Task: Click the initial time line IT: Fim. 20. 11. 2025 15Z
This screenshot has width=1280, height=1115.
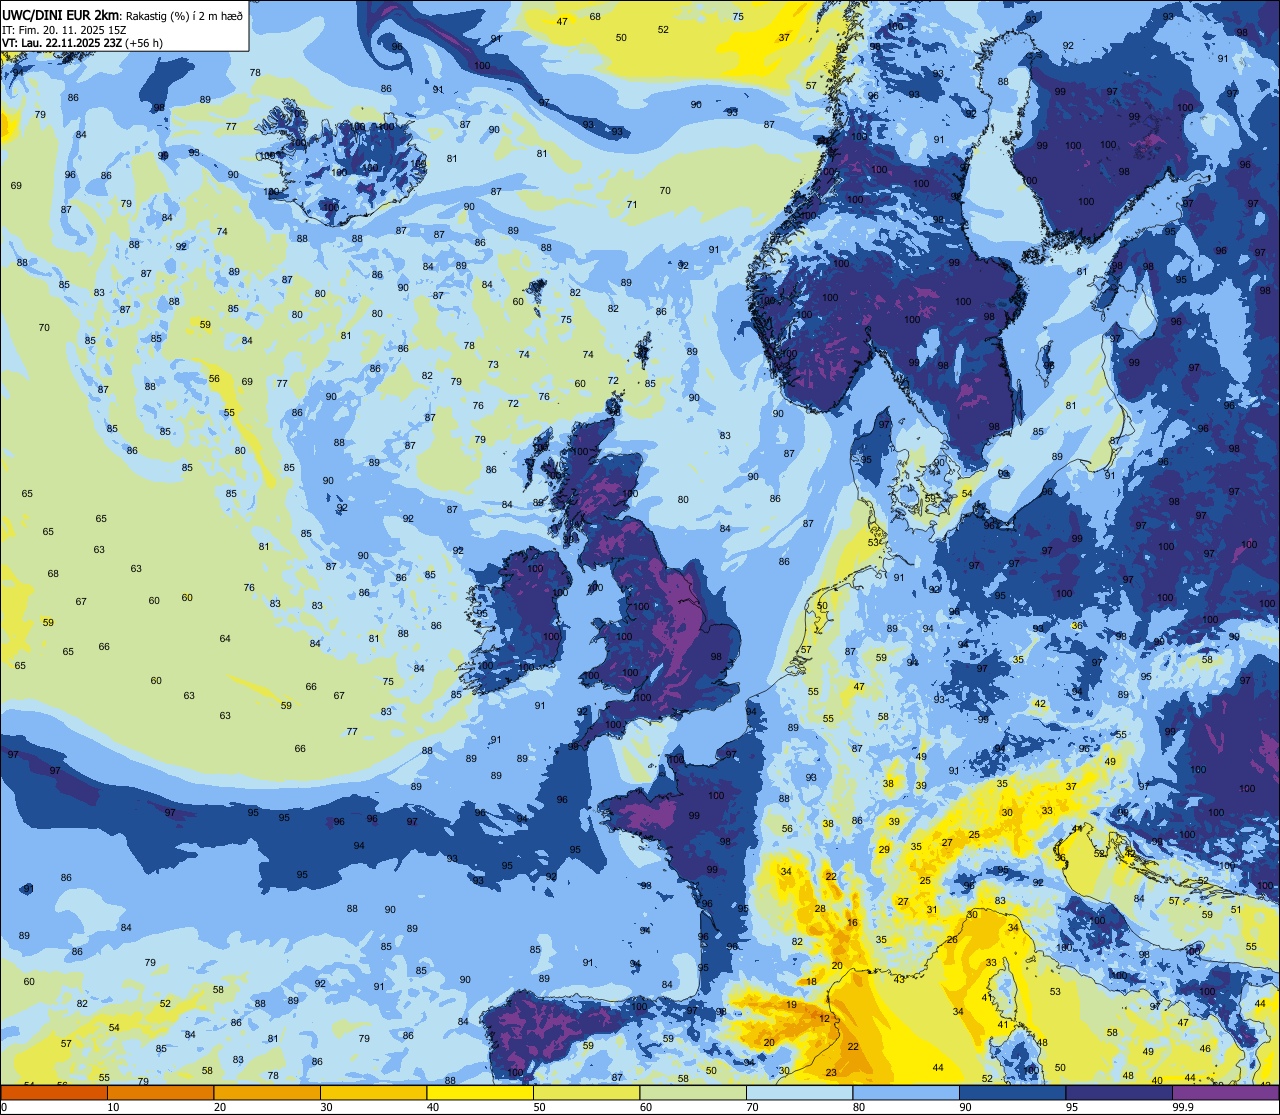Action: click(64, 29)
